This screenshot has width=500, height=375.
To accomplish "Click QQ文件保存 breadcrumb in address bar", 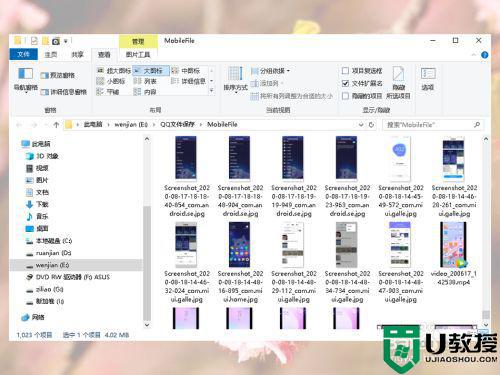I will pos(177,124).
